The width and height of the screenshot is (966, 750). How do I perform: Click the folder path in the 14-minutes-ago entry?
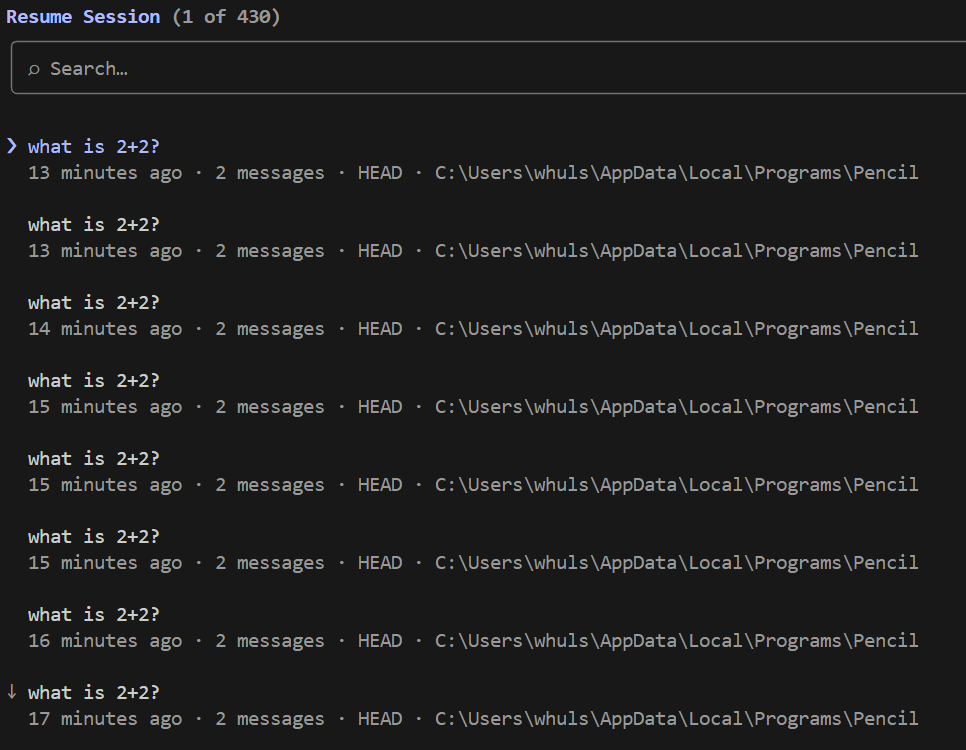coord(676,329)
